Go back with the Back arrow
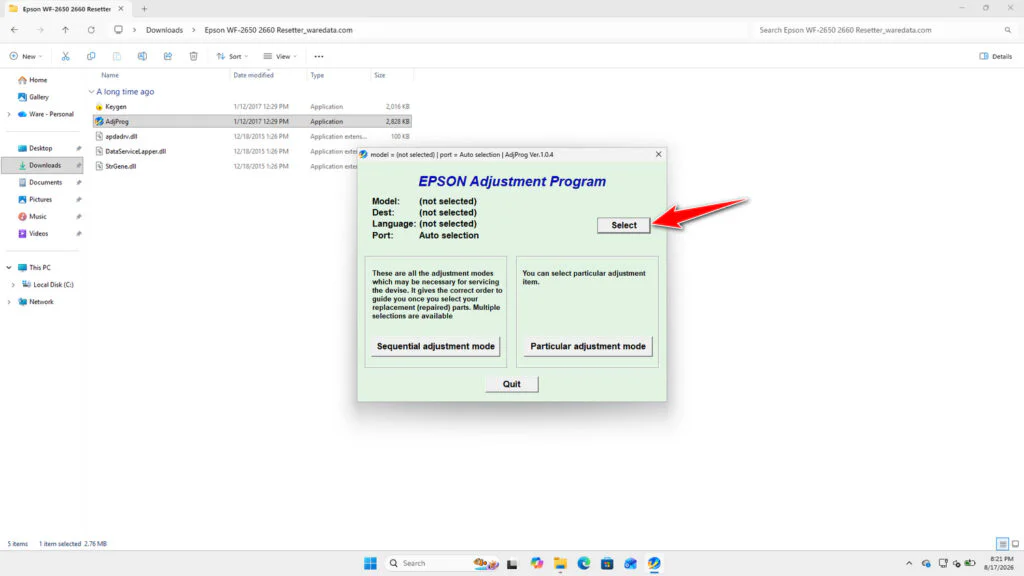1024x576 pixels. coord(14,30)
